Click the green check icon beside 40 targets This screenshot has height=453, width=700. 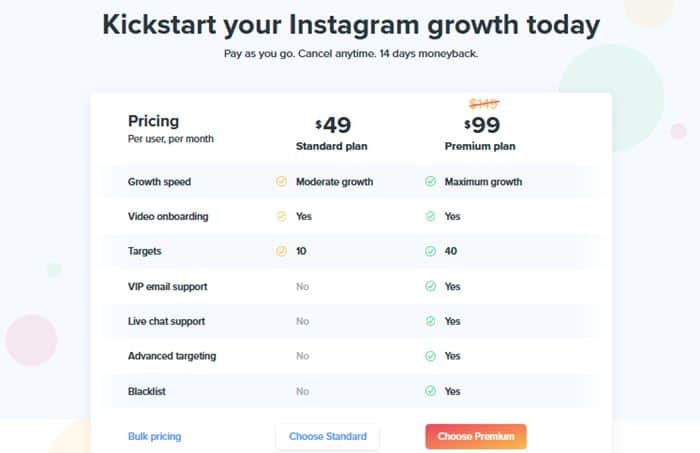coord(430,251)
